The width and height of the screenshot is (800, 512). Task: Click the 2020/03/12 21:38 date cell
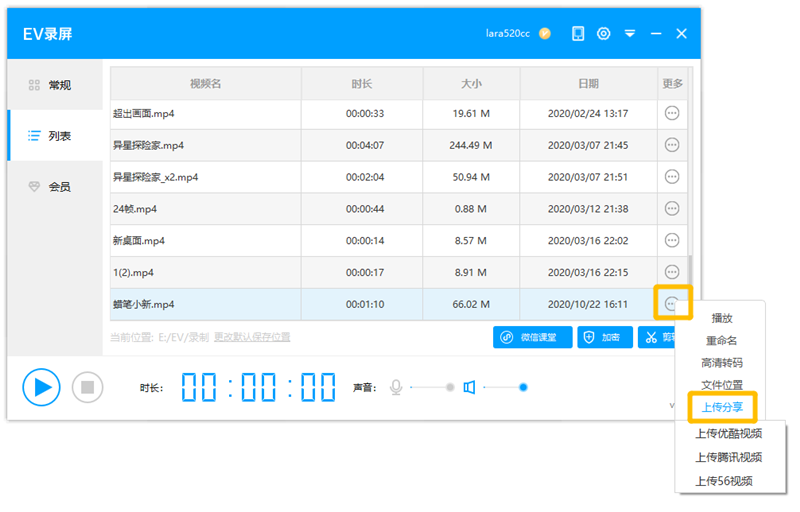tap(588, 209)
